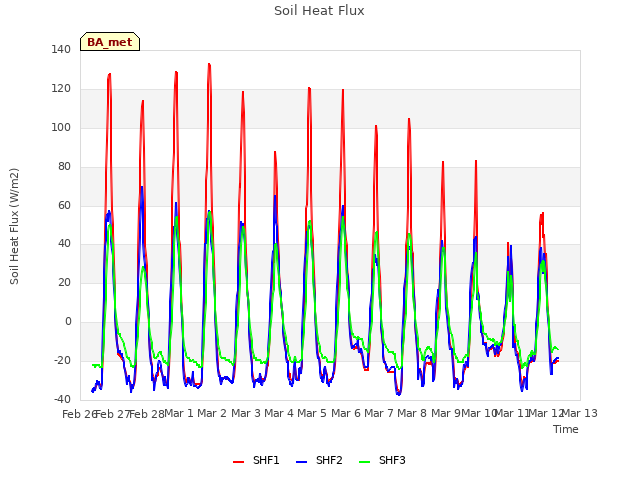640x480 pixels.
Task: Click the Mar 1 x-axis label
Action: pos(179,413)
